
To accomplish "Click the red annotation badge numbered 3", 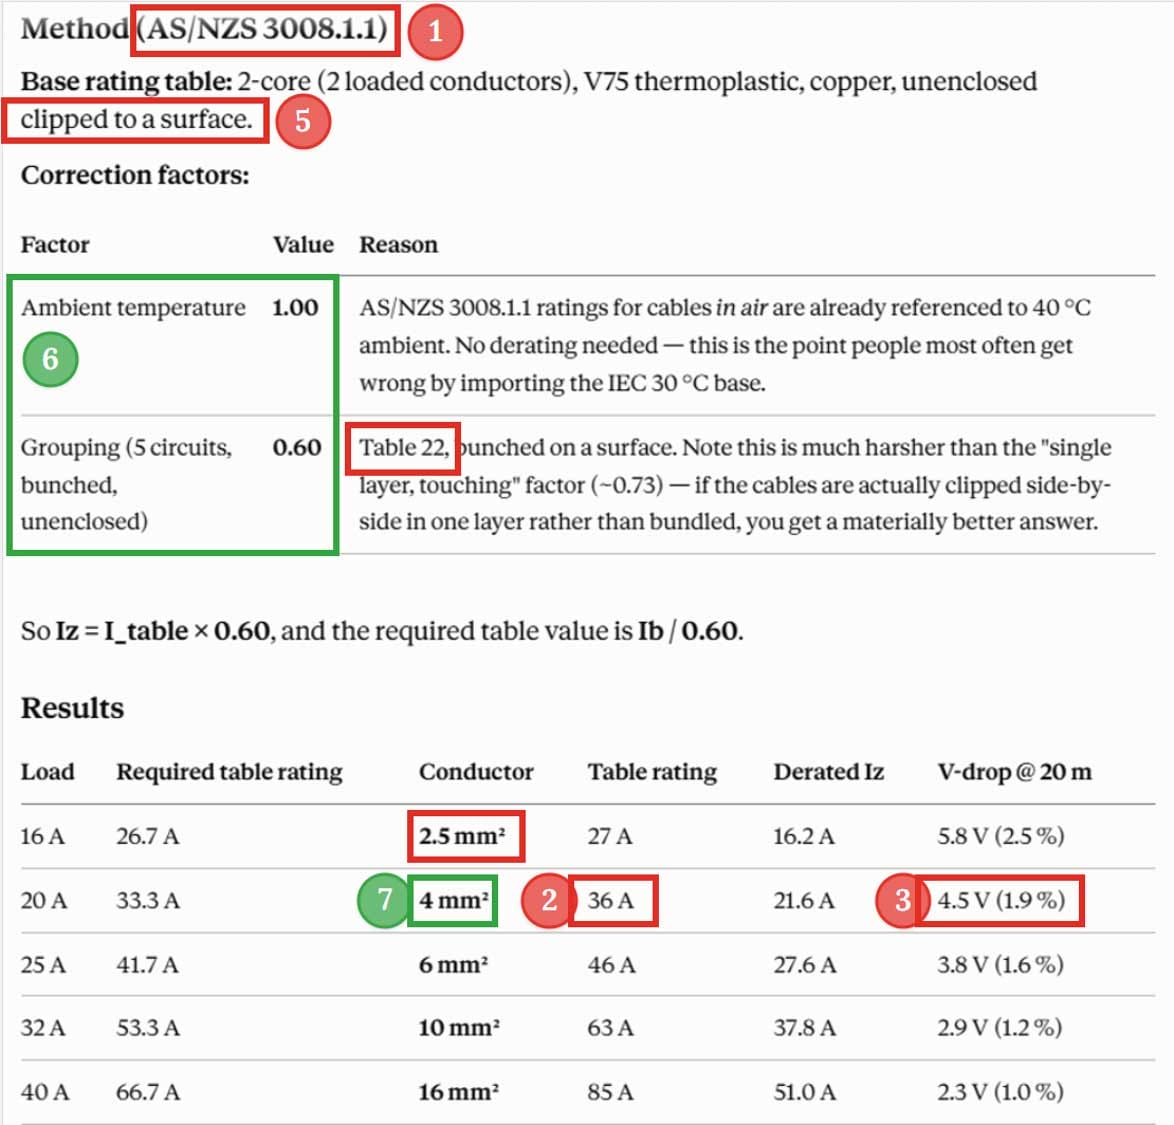I will [902, 900].
